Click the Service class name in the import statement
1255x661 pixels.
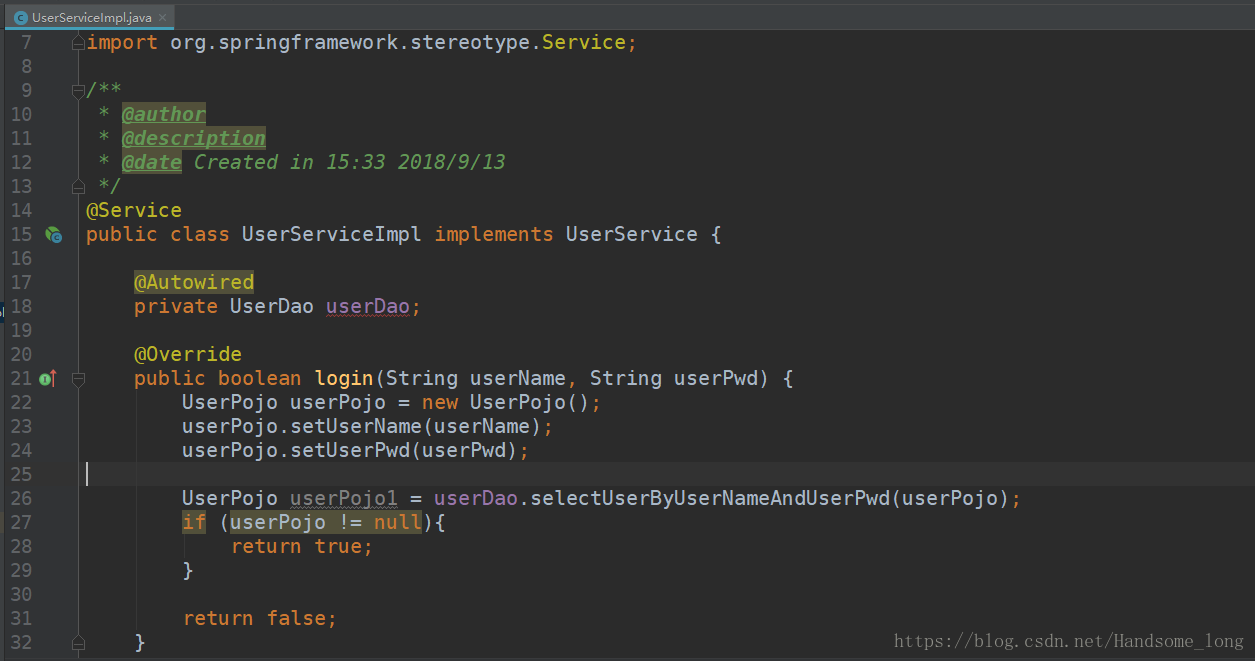[584, 42]
